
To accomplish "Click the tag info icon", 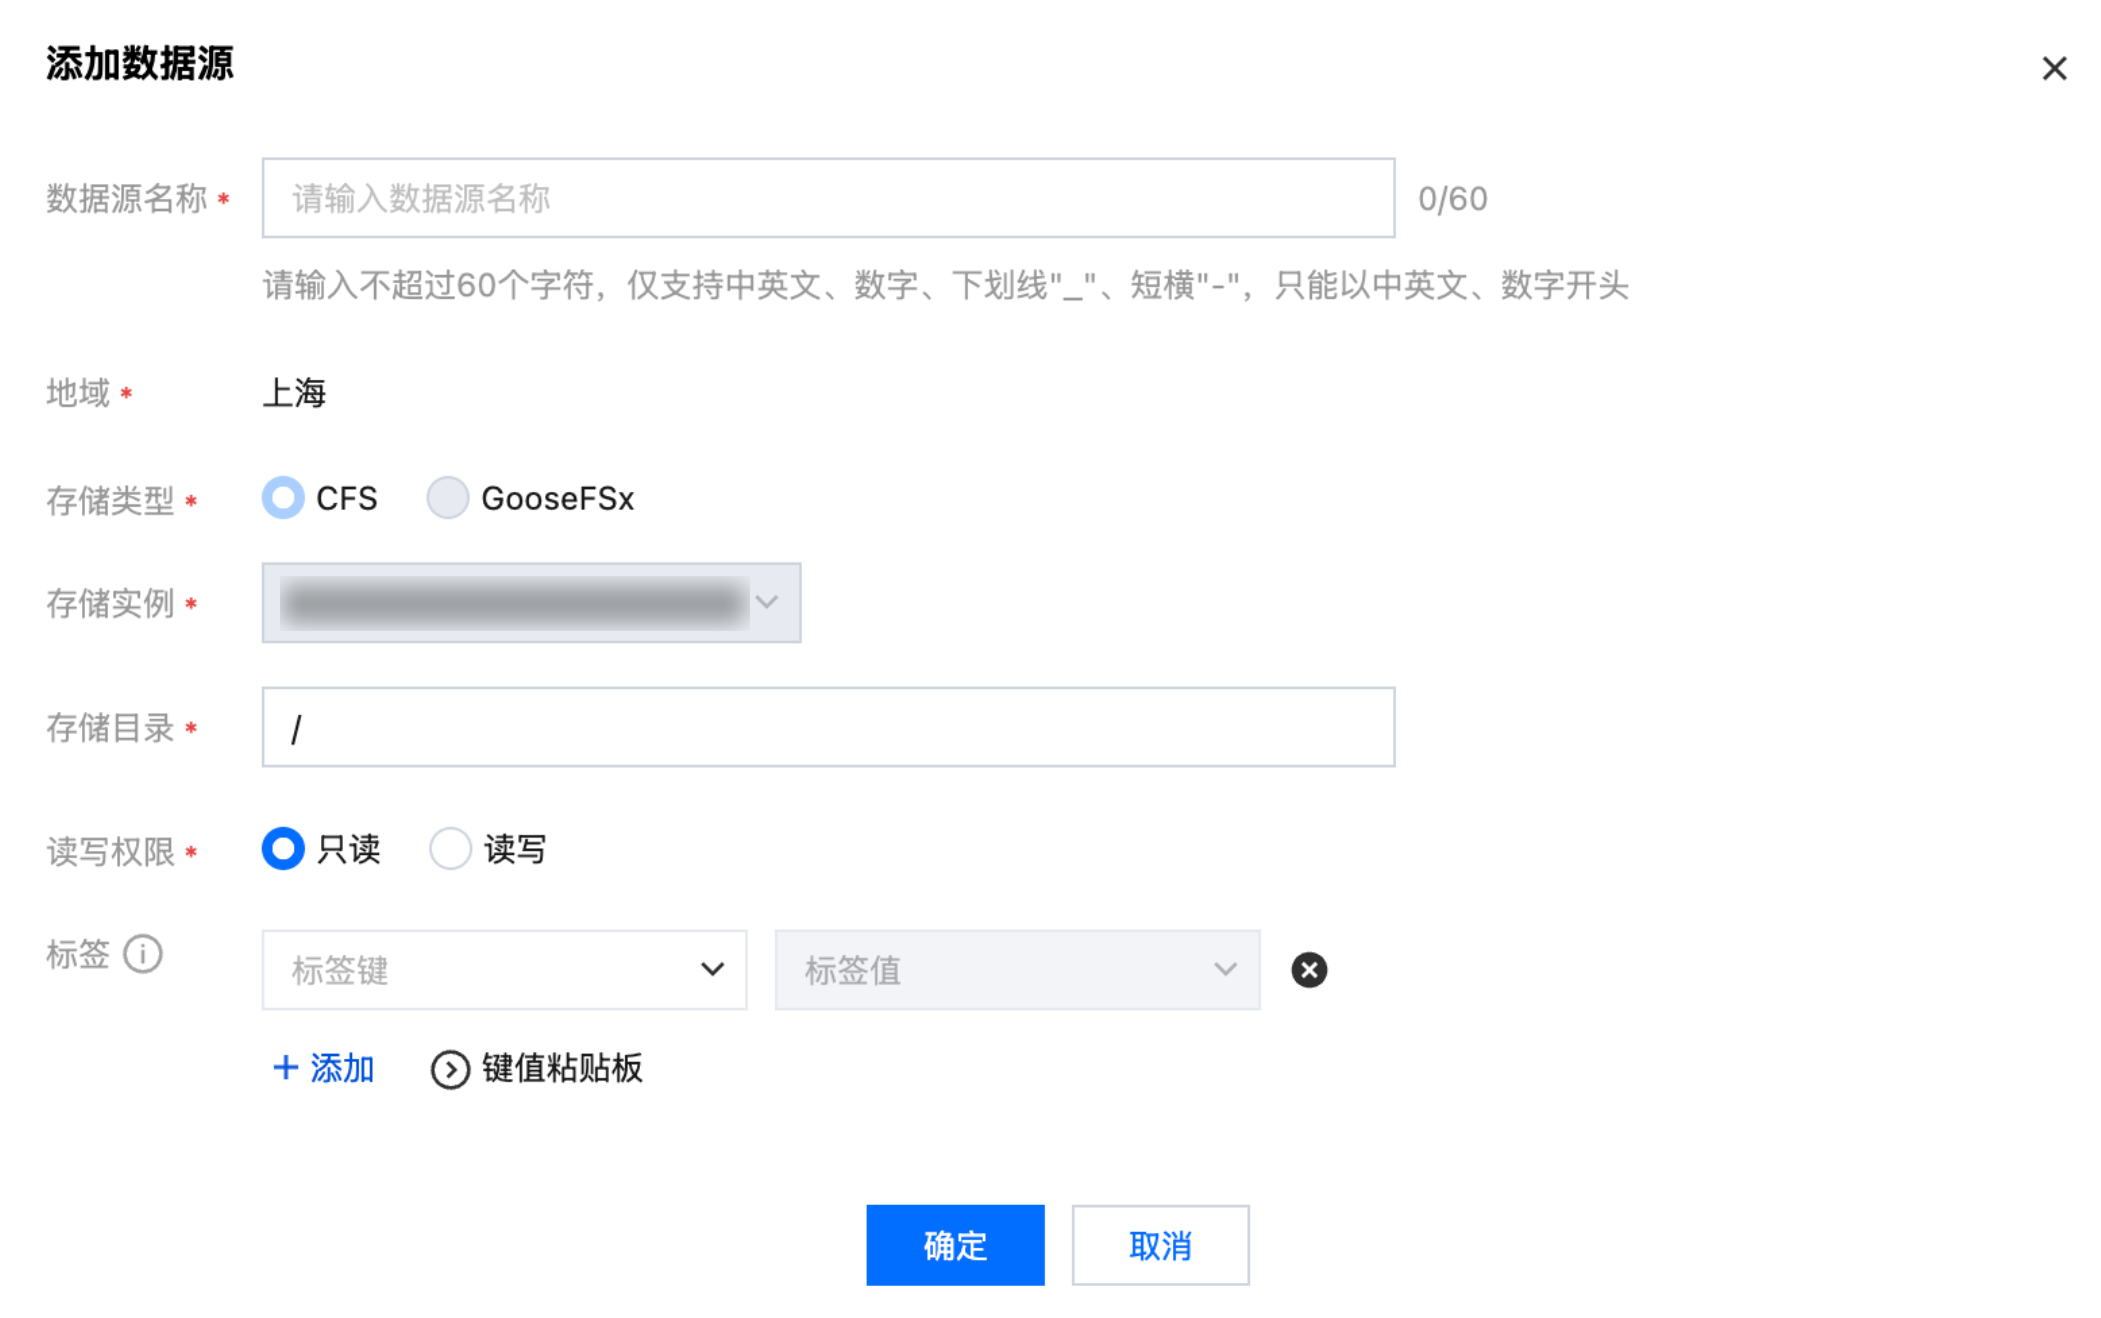I will click(143, 953).
